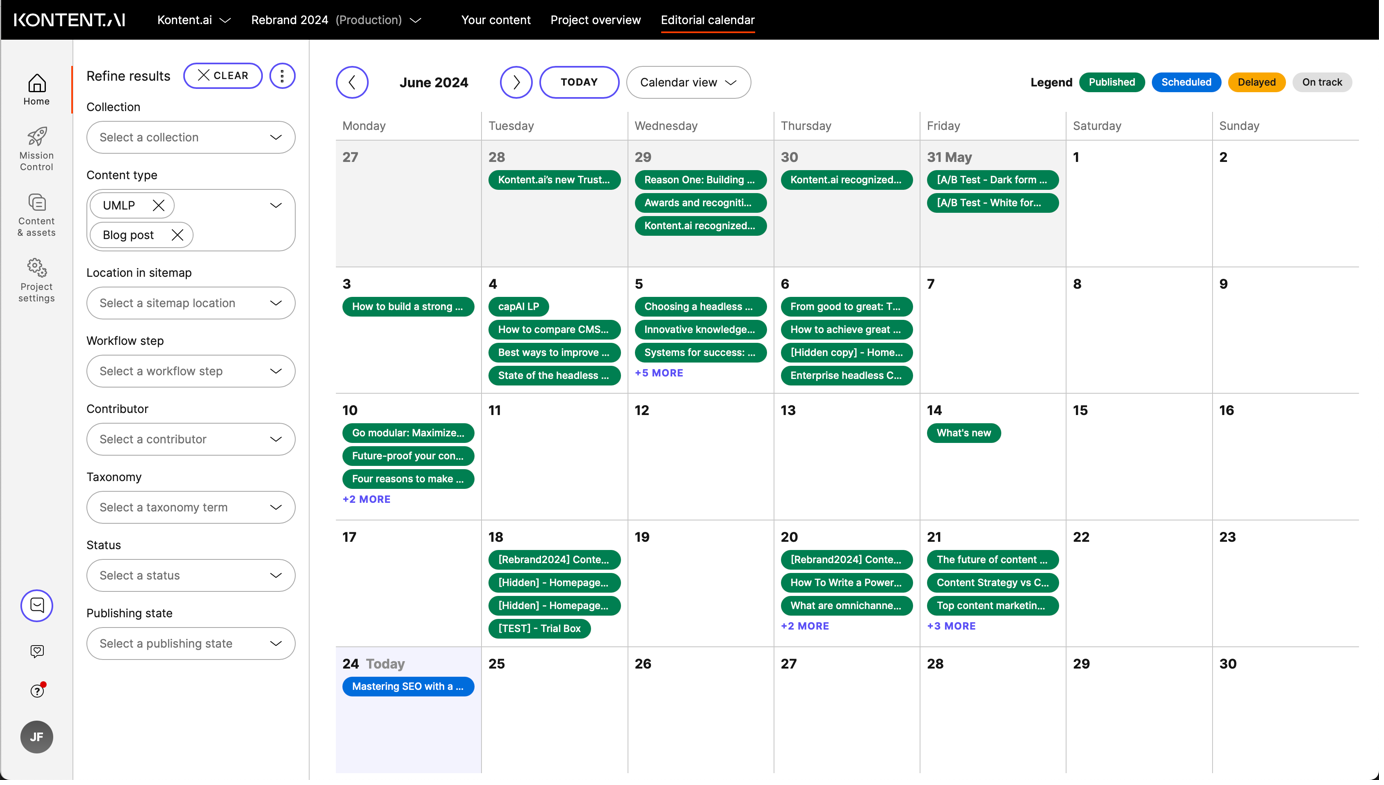Remove the Blog post filter tag

[177, 235]
